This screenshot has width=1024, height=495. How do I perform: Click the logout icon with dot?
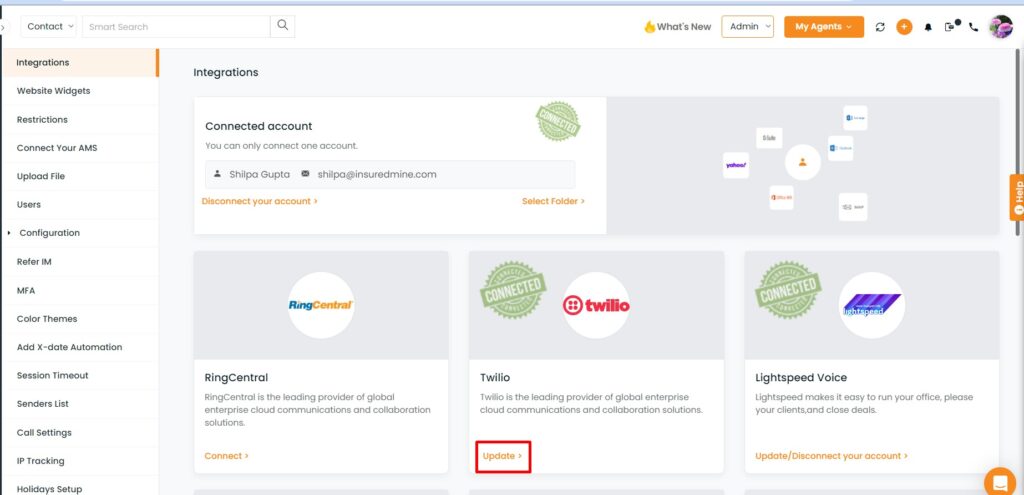pyautogui.click(x=951, y=27)
